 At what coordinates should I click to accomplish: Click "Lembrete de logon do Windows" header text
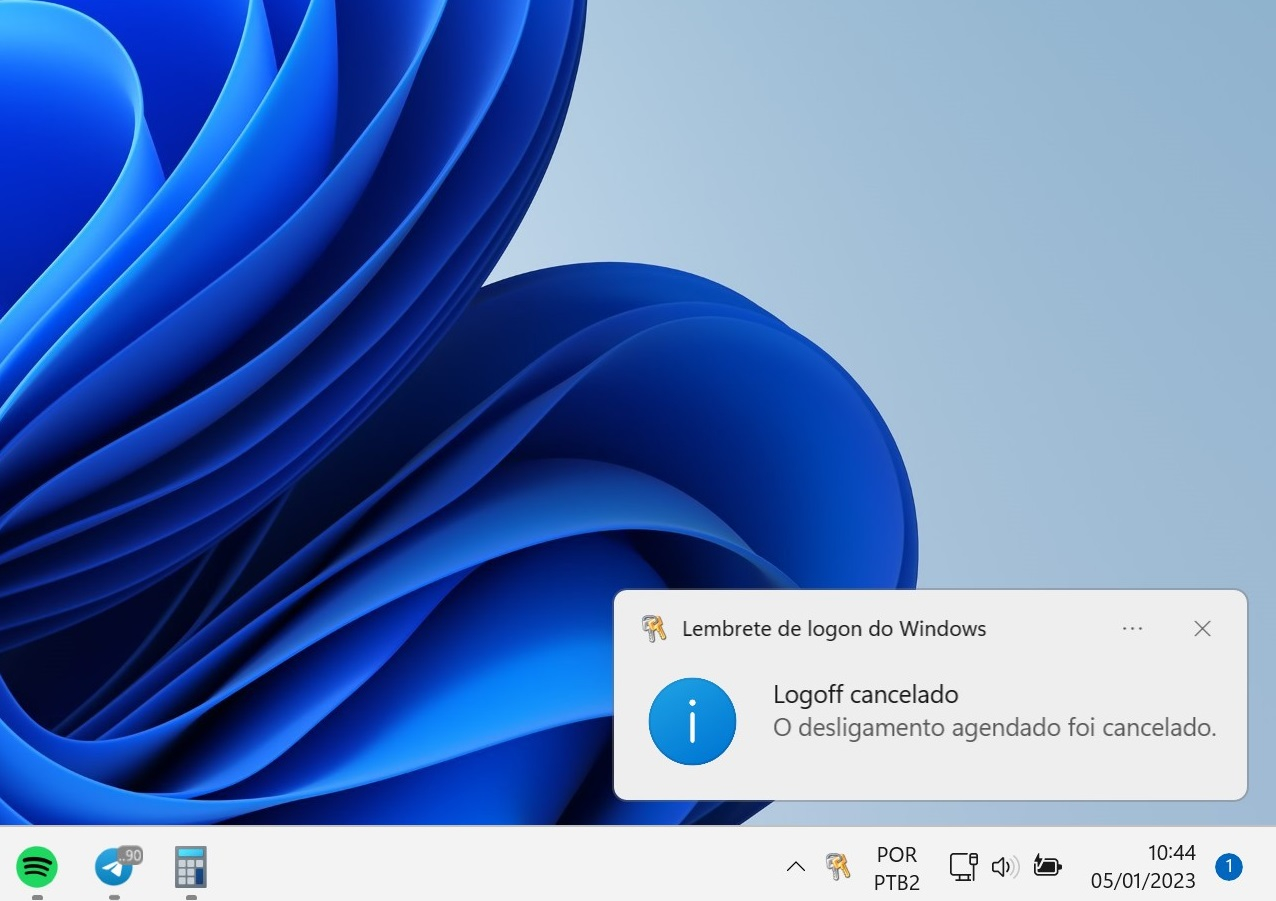(x=834, y=629)
